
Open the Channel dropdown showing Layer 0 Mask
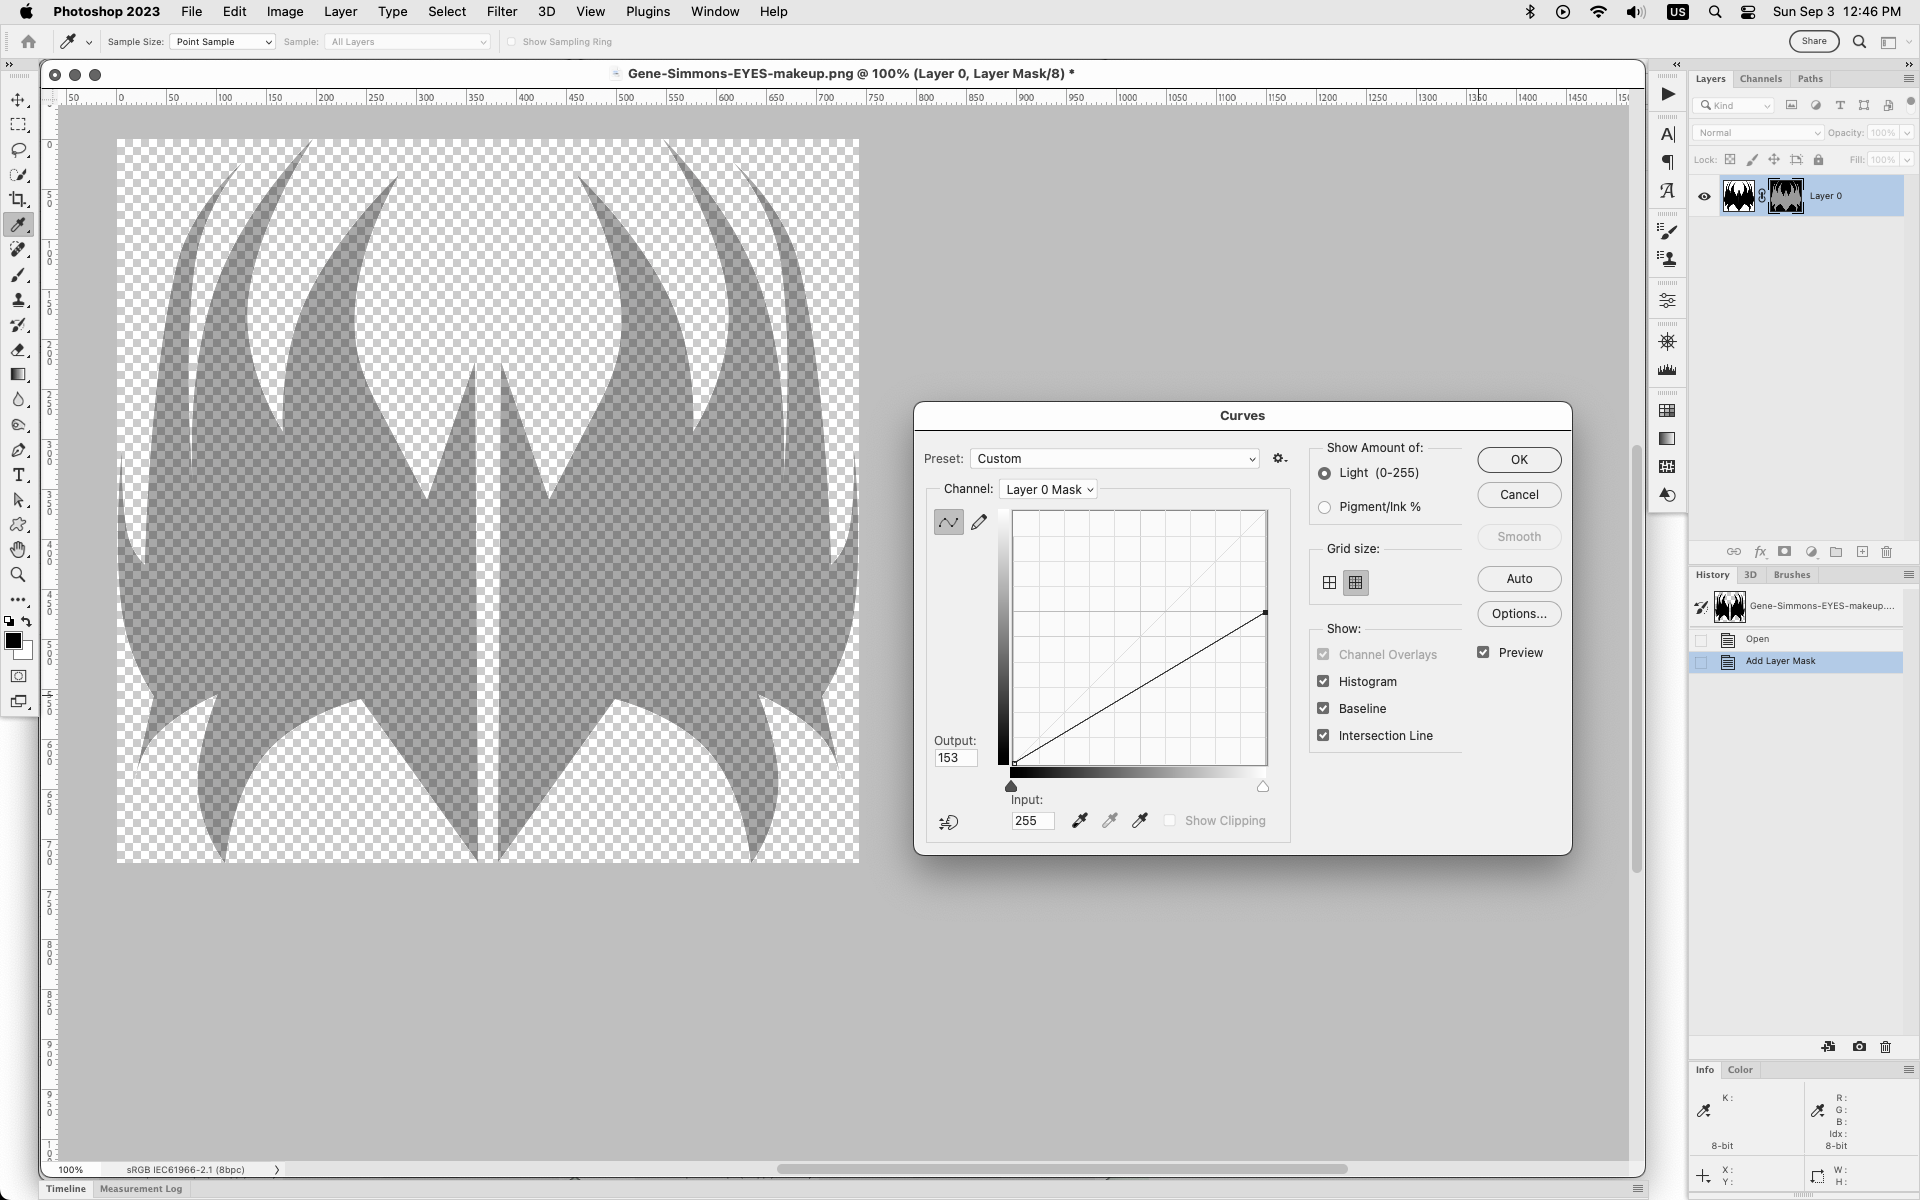coord(1048,489)
